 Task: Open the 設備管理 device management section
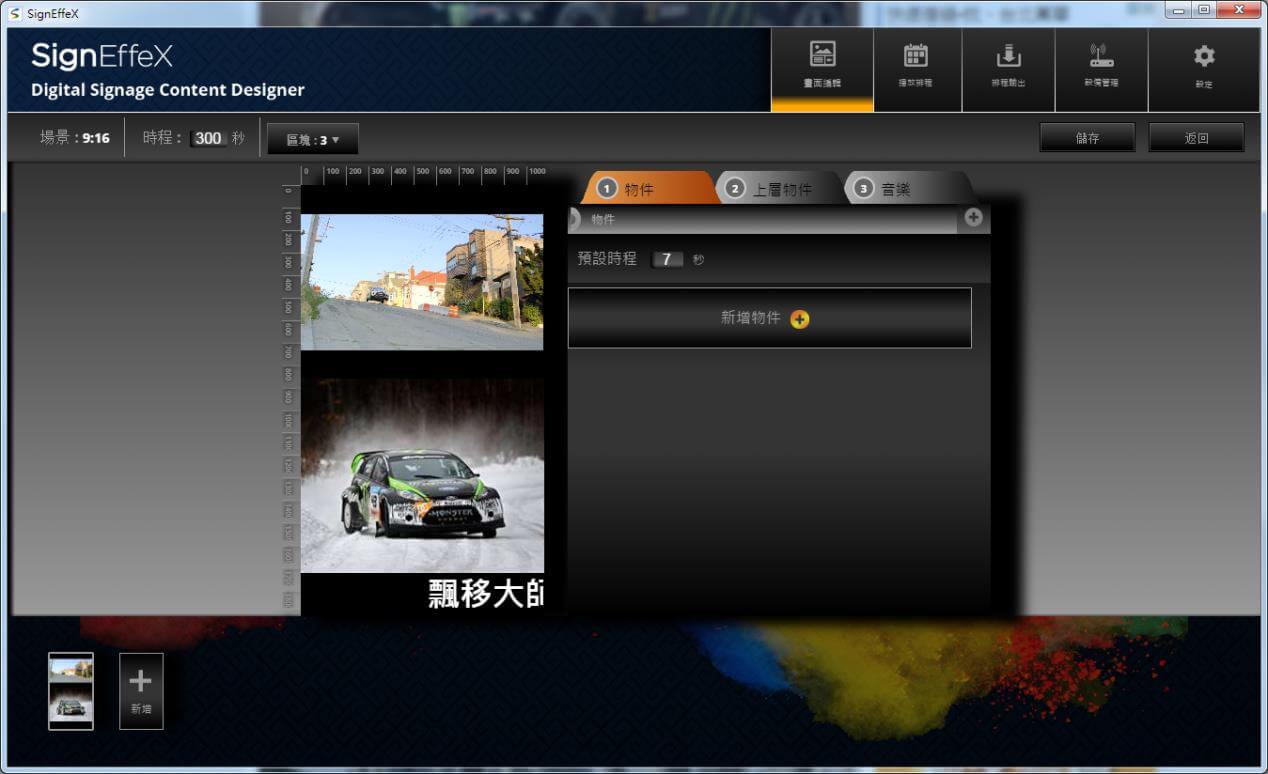pos(1101,68)
